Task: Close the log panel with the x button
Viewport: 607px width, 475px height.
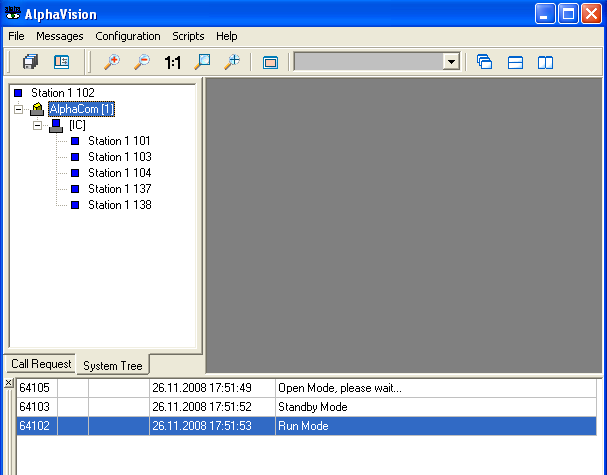Action: coord(8,383)
